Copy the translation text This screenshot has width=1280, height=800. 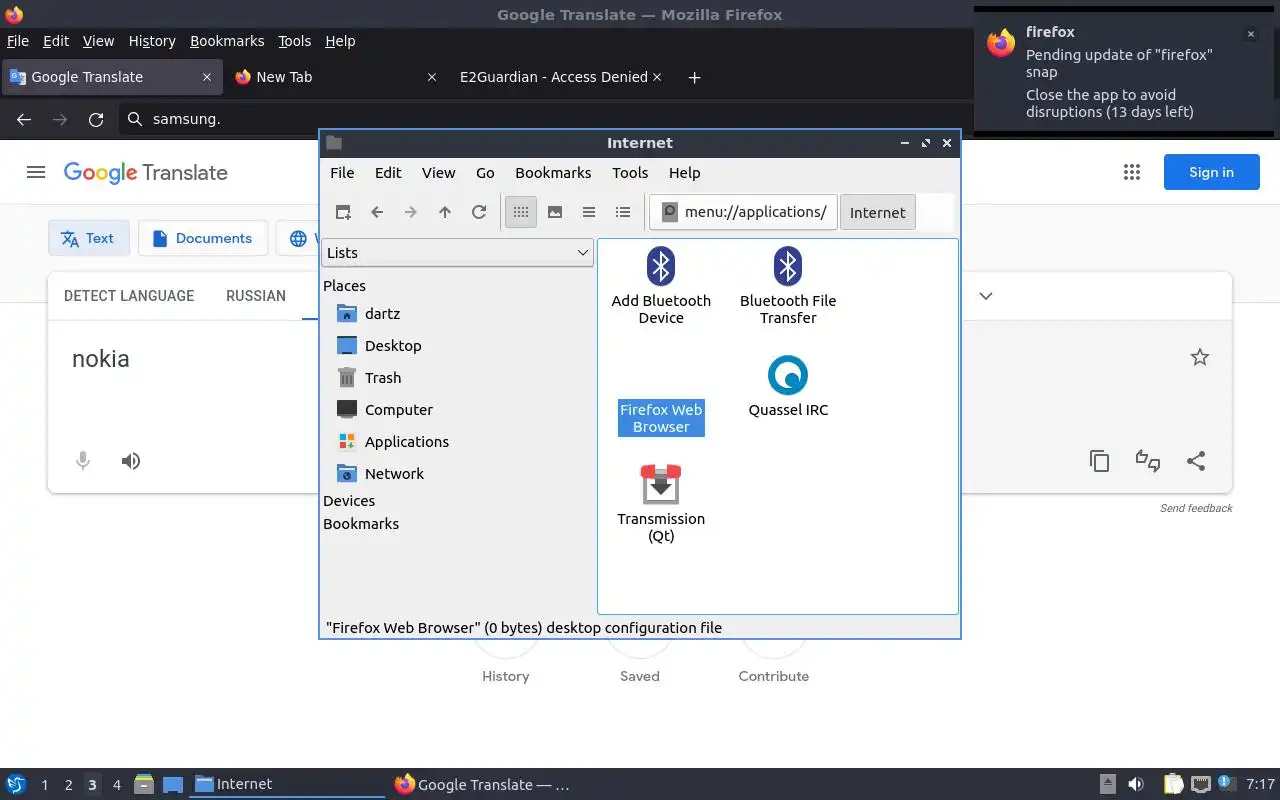click(x=1099, y=461)
